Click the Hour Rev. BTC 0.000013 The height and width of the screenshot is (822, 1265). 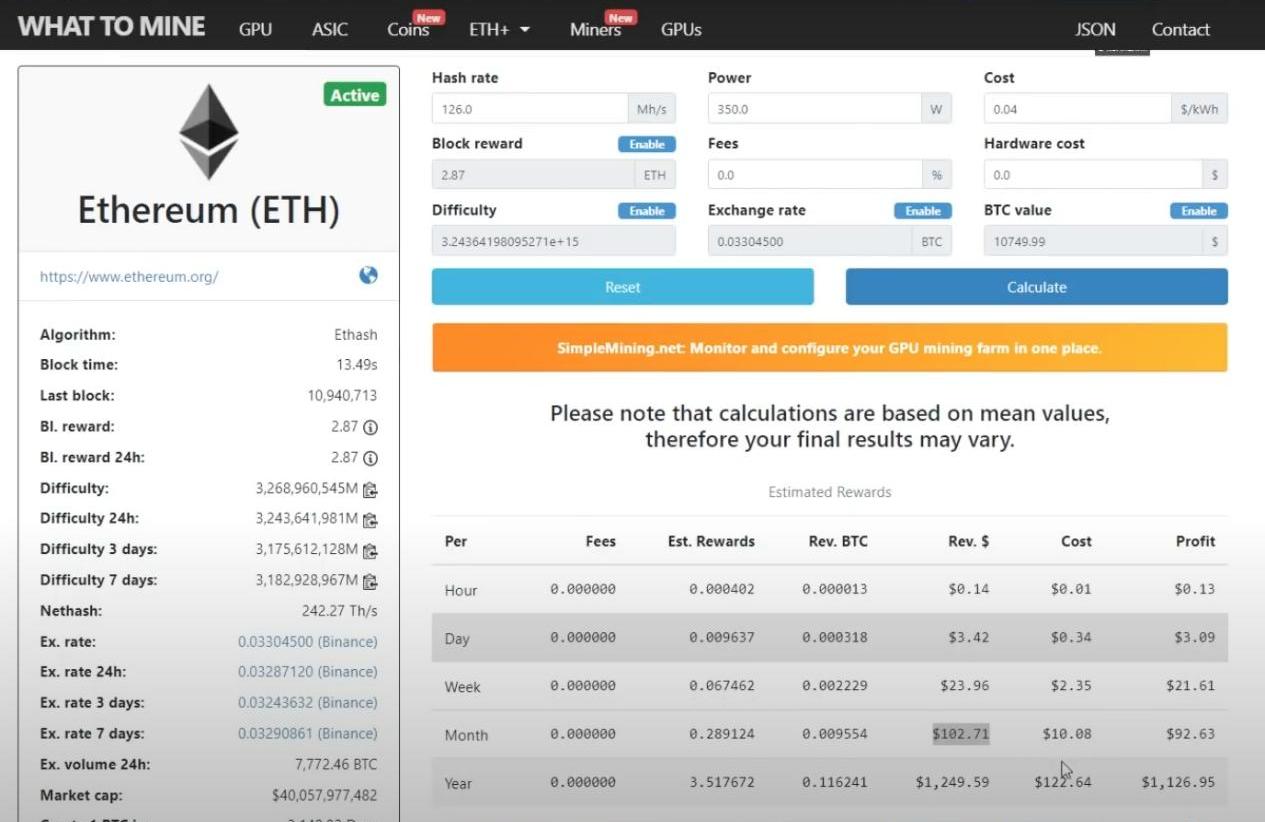click(x=835, y=589)
